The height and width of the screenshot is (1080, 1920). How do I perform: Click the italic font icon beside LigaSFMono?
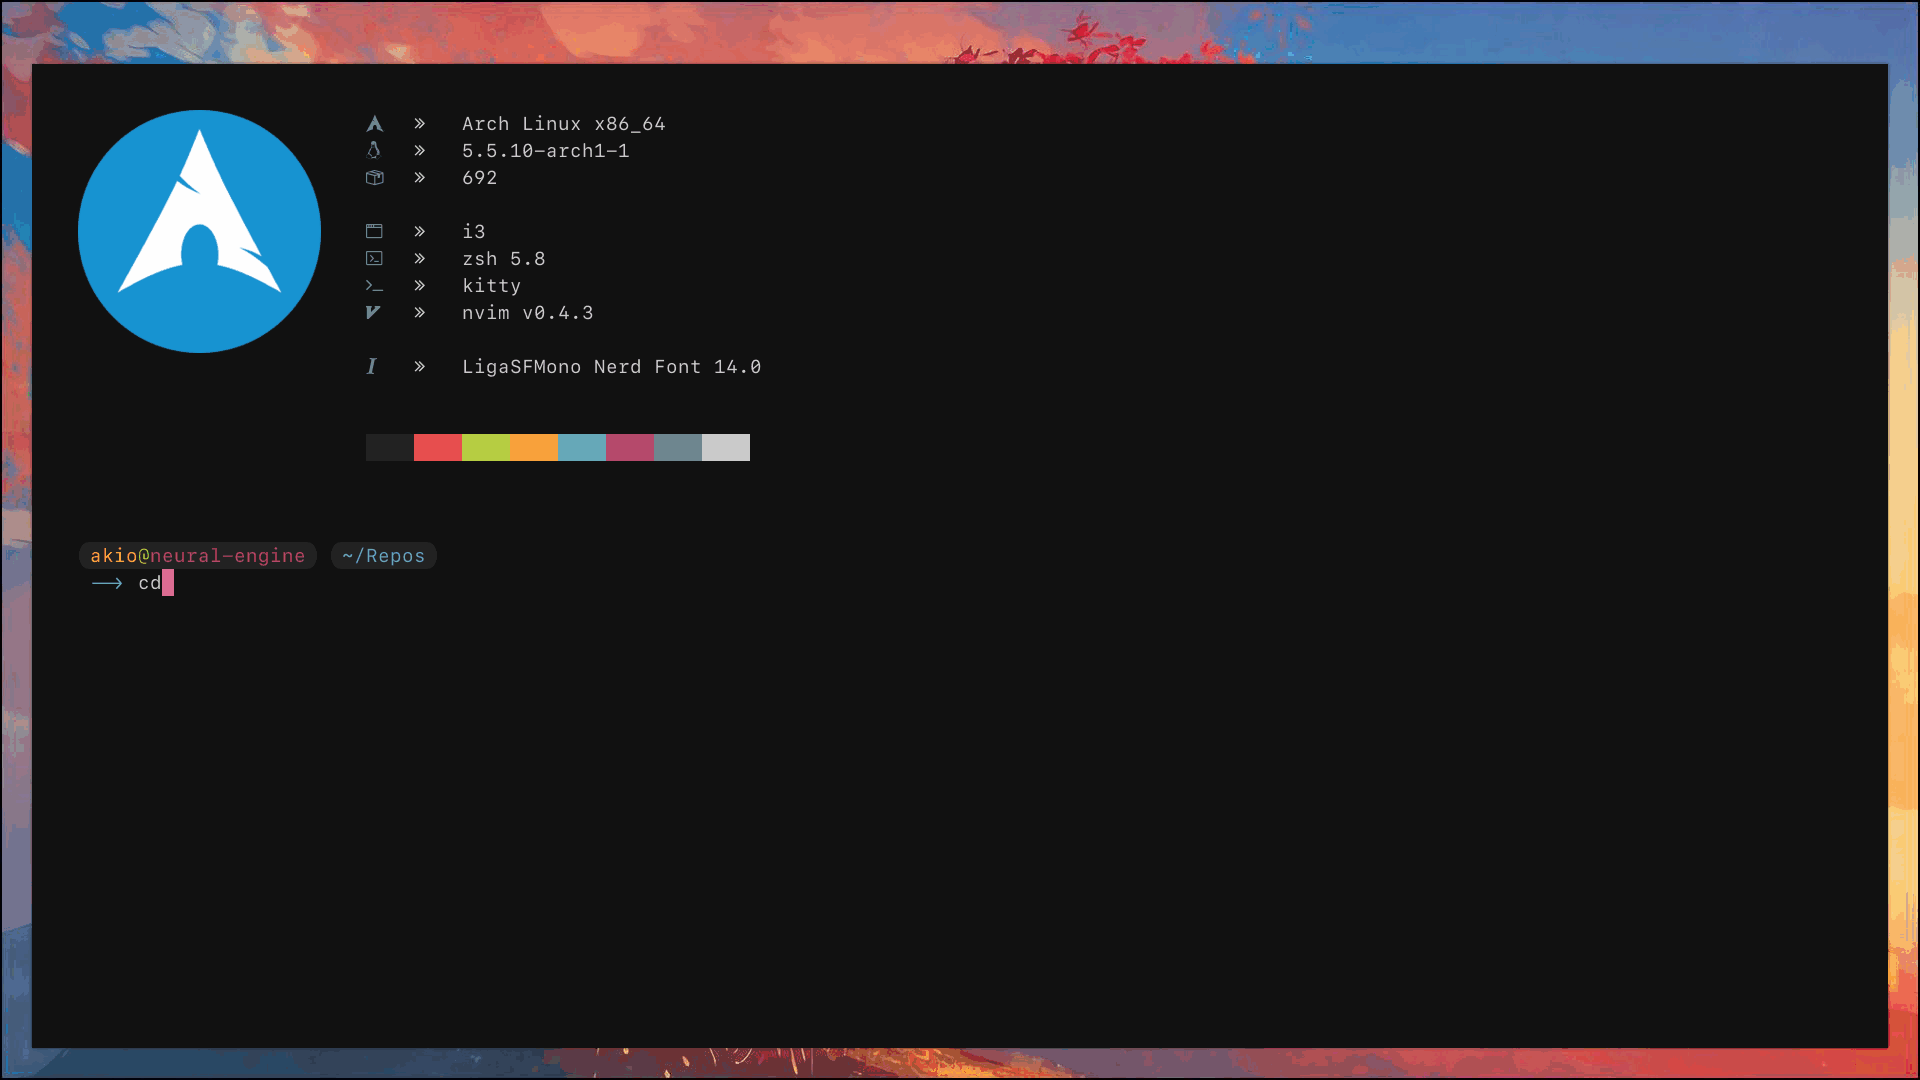pos(372,367)
